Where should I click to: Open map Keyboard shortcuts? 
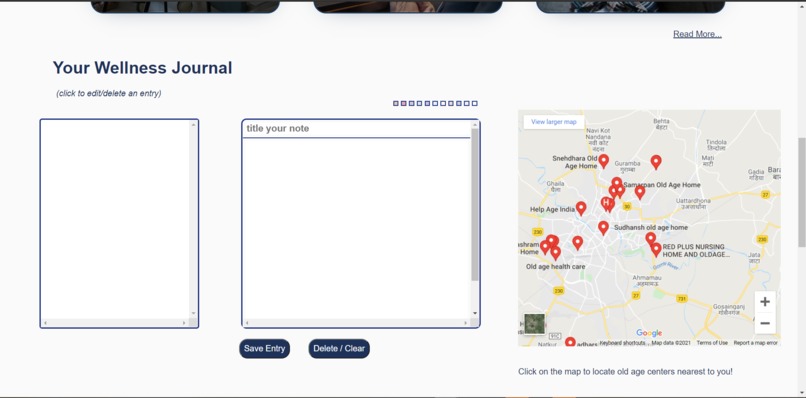click(622, 343)
